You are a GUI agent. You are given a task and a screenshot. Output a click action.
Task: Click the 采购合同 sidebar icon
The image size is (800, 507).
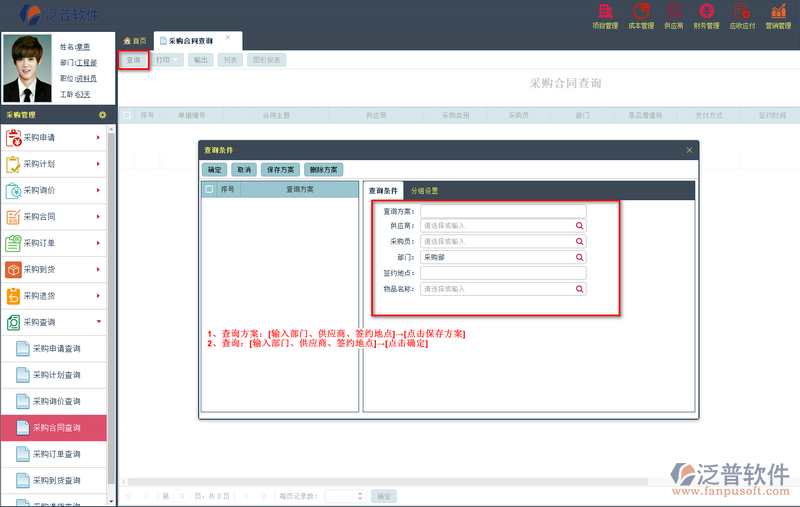coord(13,217)
